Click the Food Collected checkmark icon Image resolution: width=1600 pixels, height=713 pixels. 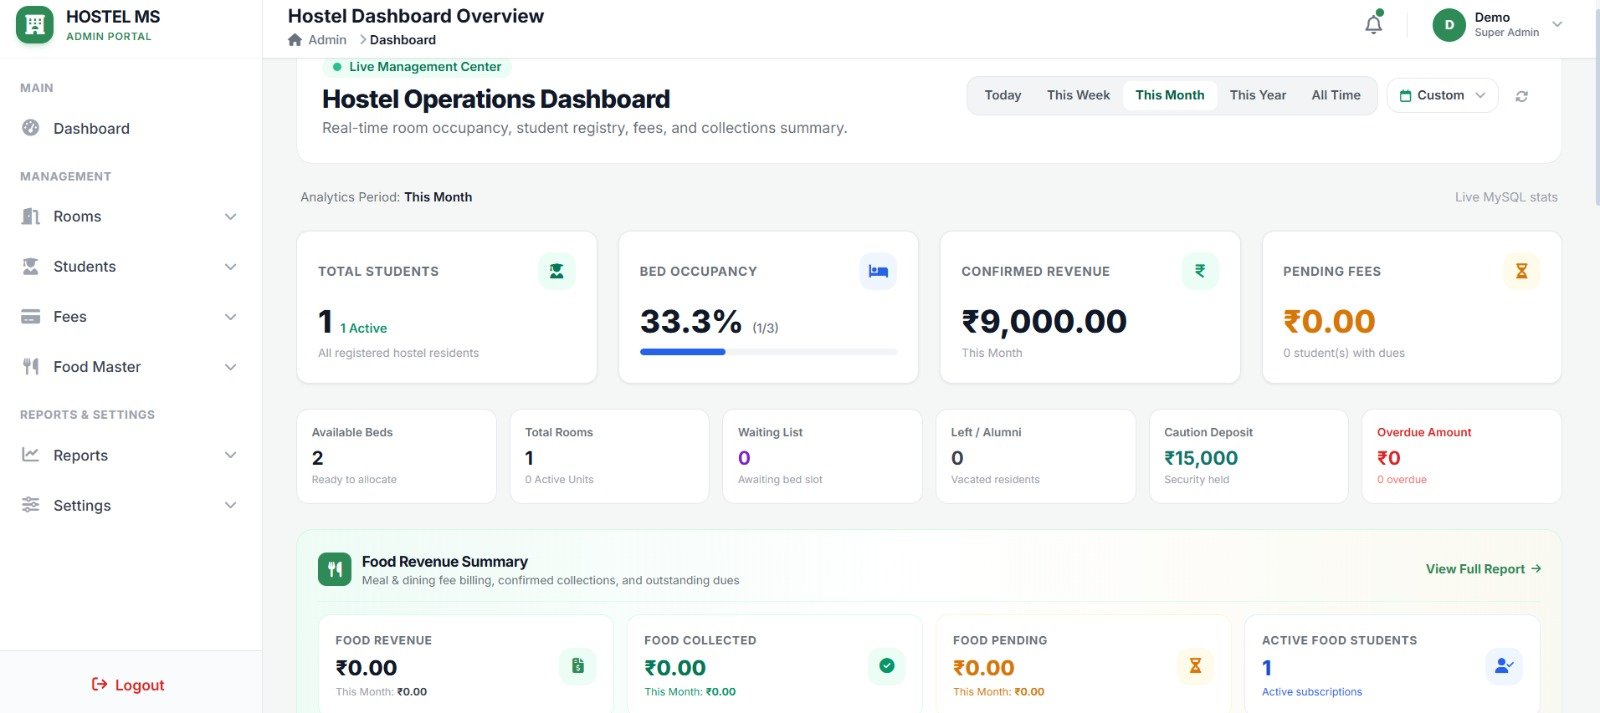pyautogui.click(x=887, y=666)
